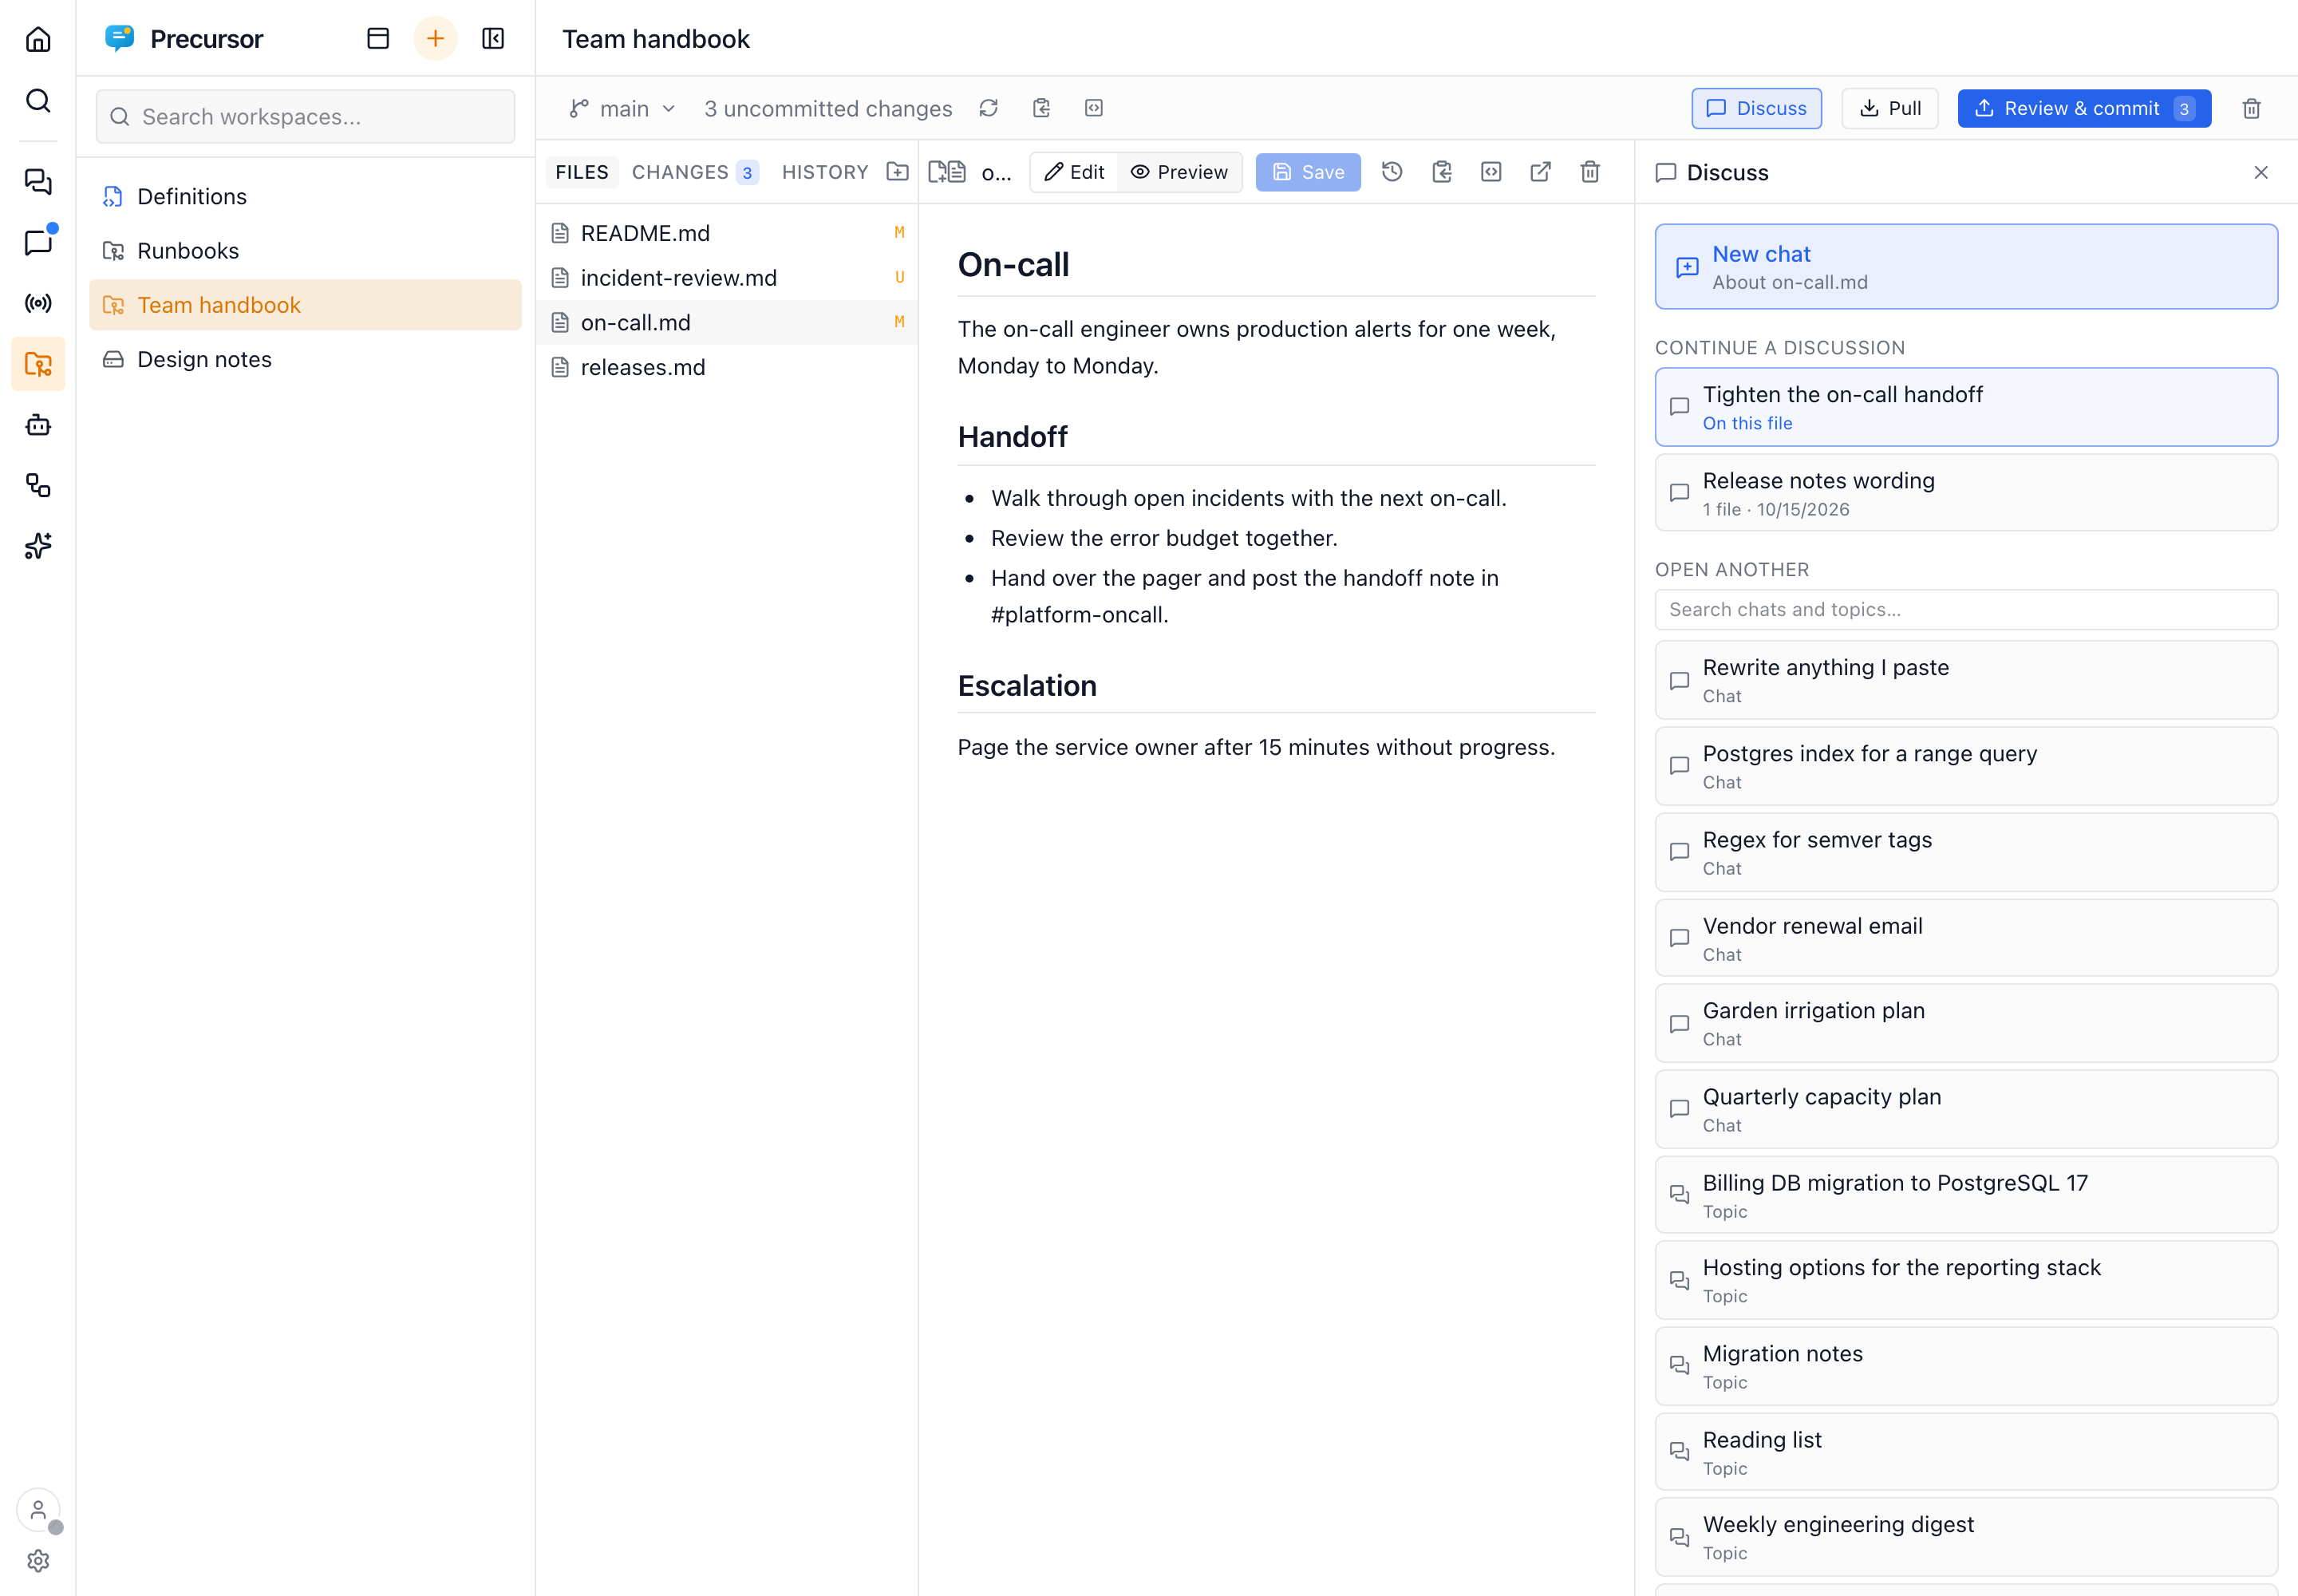Delete workspace via trash icon next to Review & commit
Screen dimensions: 2298x1596
click(x=2251, y=108)
